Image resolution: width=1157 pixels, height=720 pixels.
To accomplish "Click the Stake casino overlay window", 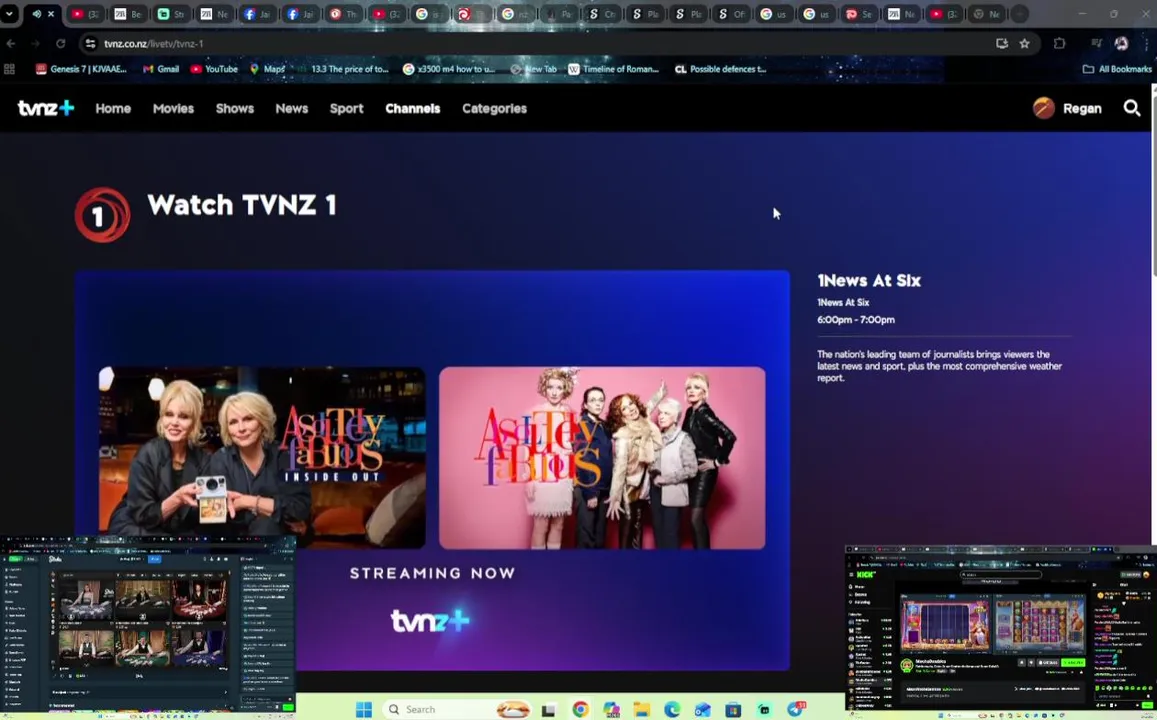I will (148, 626).
